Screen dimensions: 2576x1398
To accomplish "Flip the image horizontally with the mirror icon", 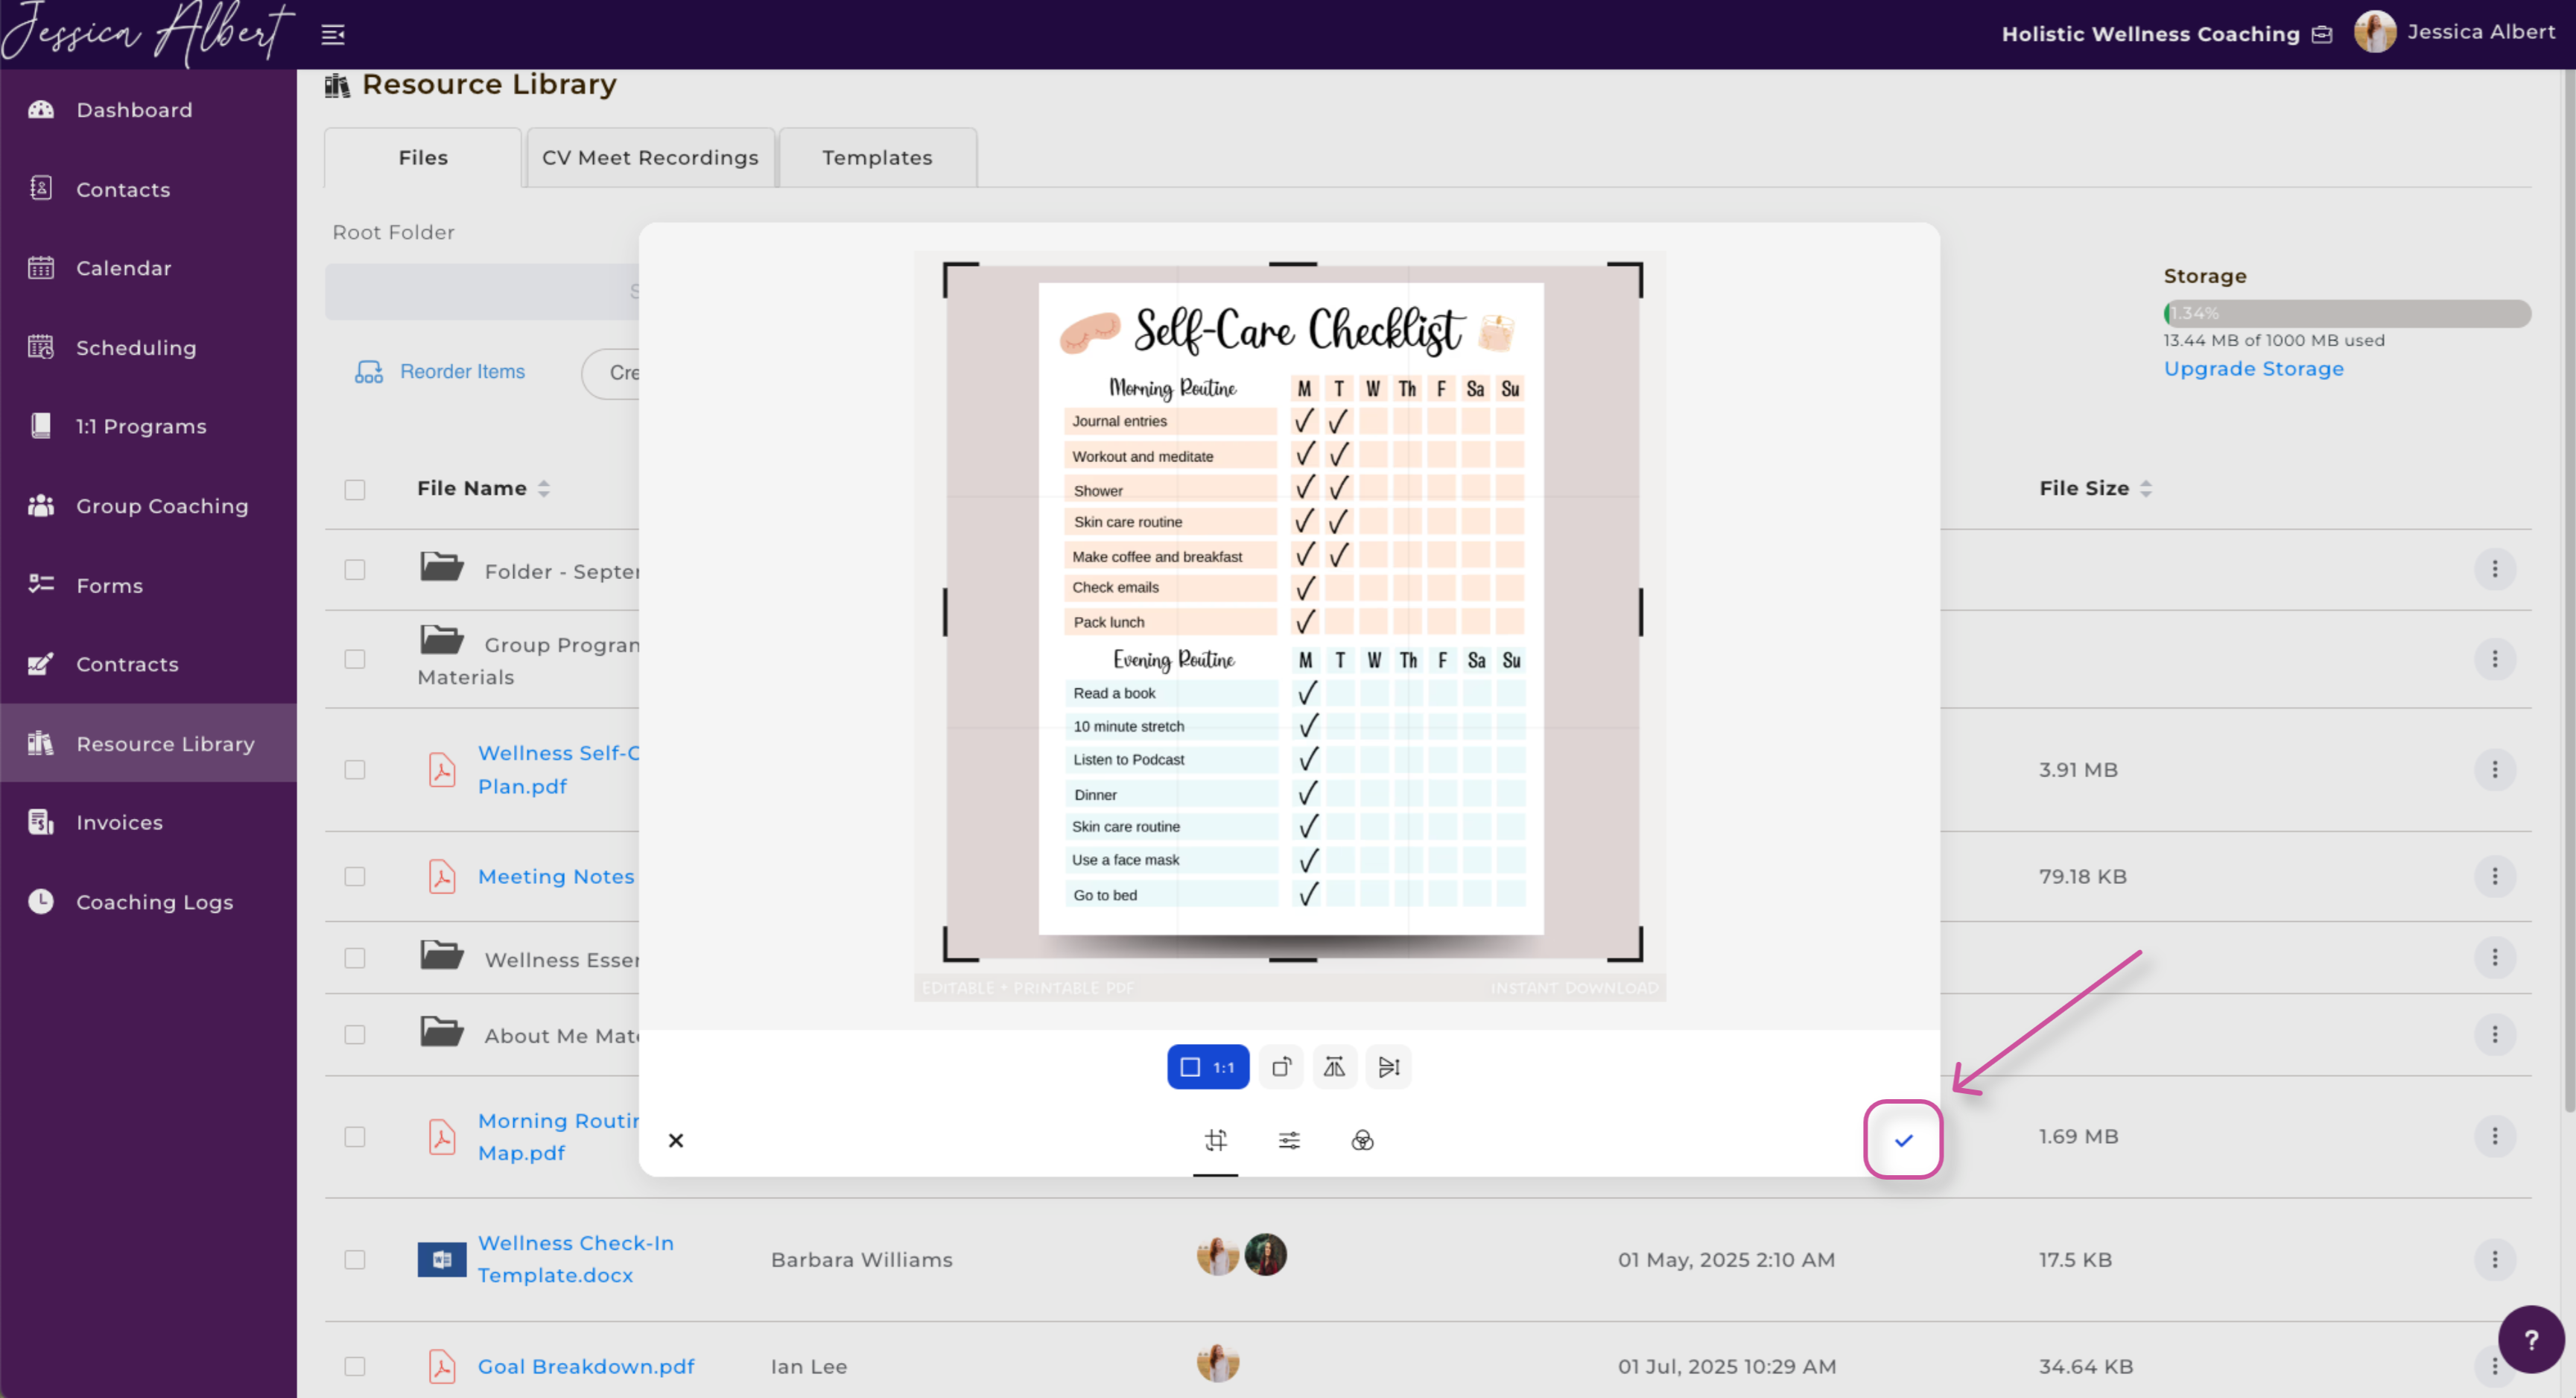I will click(1334, 1067).
